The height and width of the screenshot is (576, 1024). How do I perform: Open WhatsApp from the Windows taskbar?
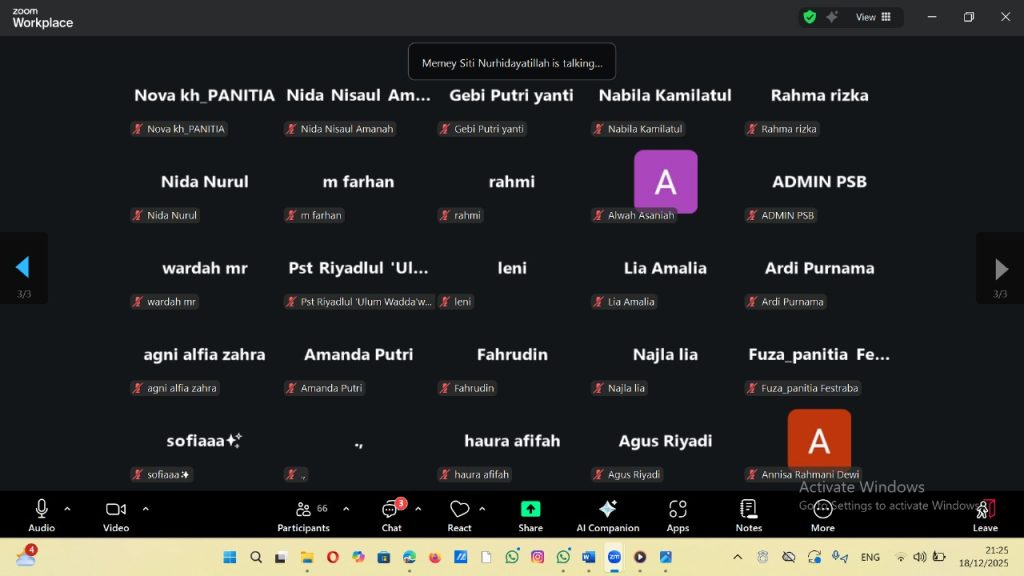point(512,557)
